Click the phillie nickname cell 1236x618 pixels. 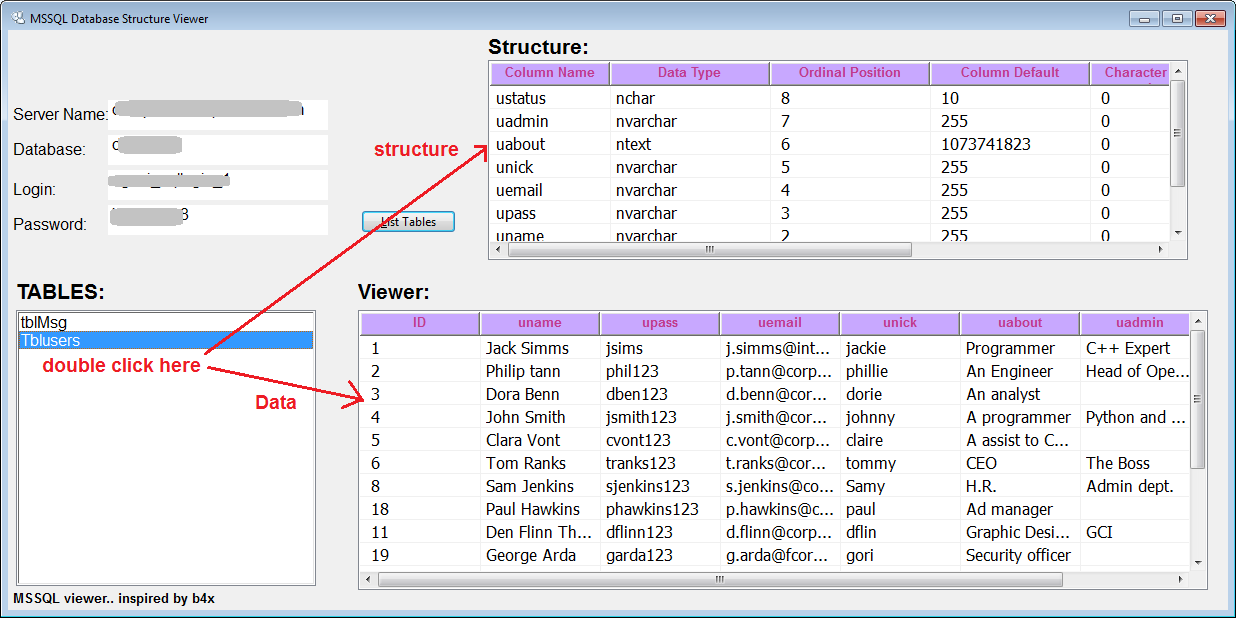tap(900, 371)
